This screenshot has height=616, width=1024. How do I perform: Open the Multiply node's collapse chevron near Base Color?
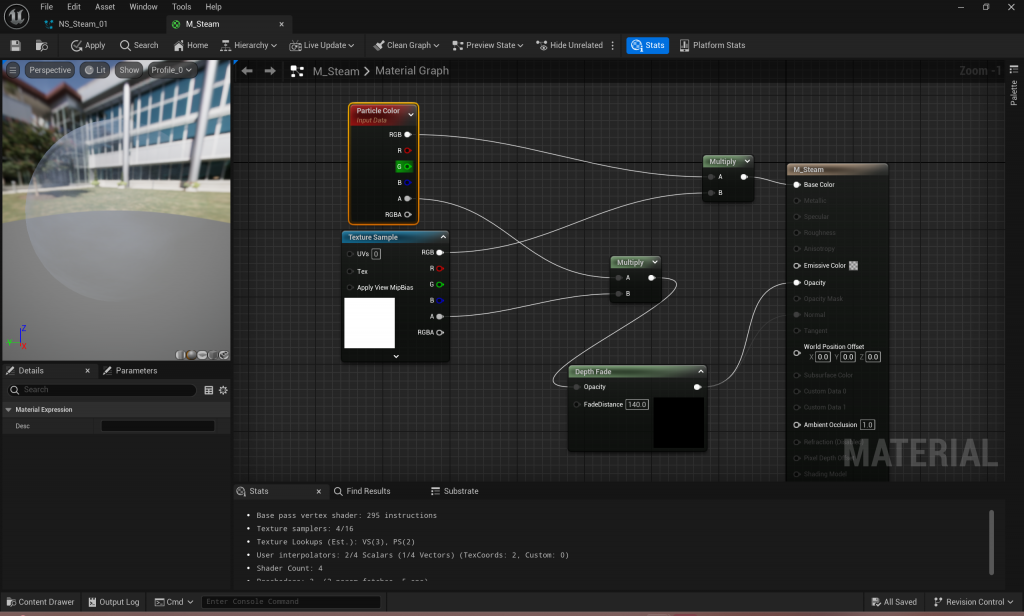pos(746,161)
